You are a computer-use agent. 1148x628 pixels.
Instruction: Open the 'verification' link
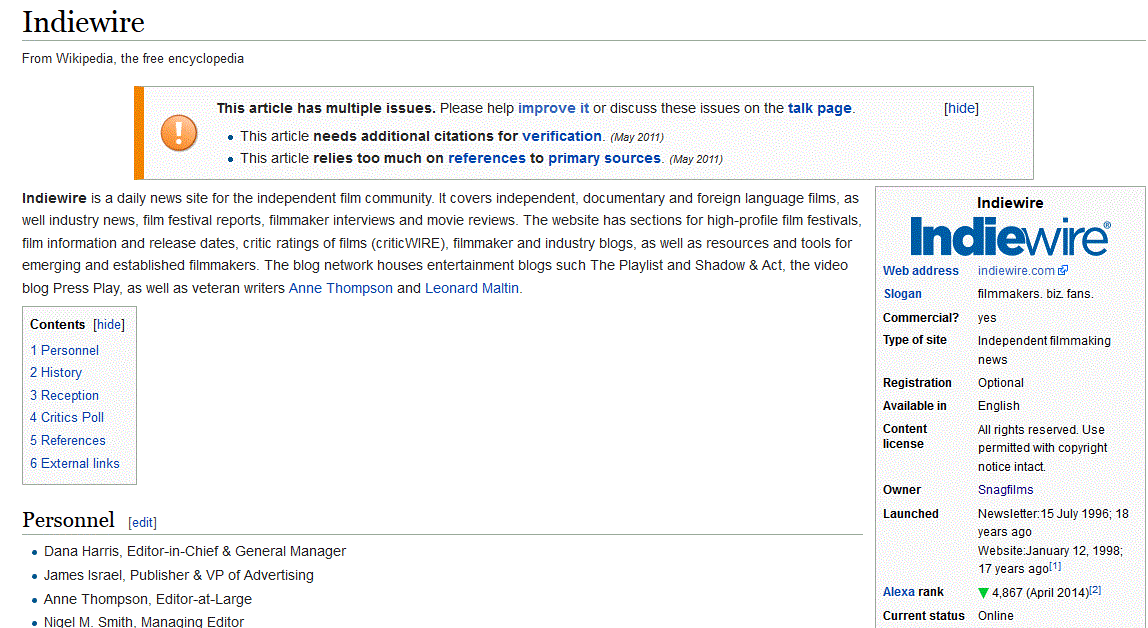point(562,136)
